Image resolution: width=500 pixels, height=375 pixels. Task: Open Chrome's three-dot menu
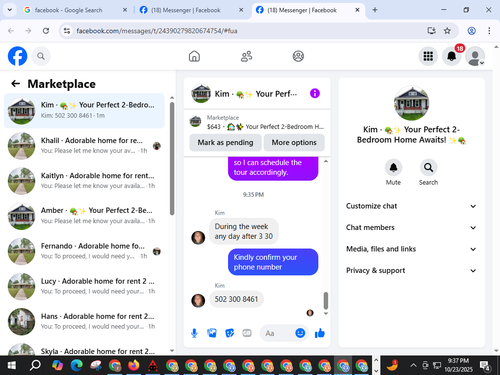489,31
